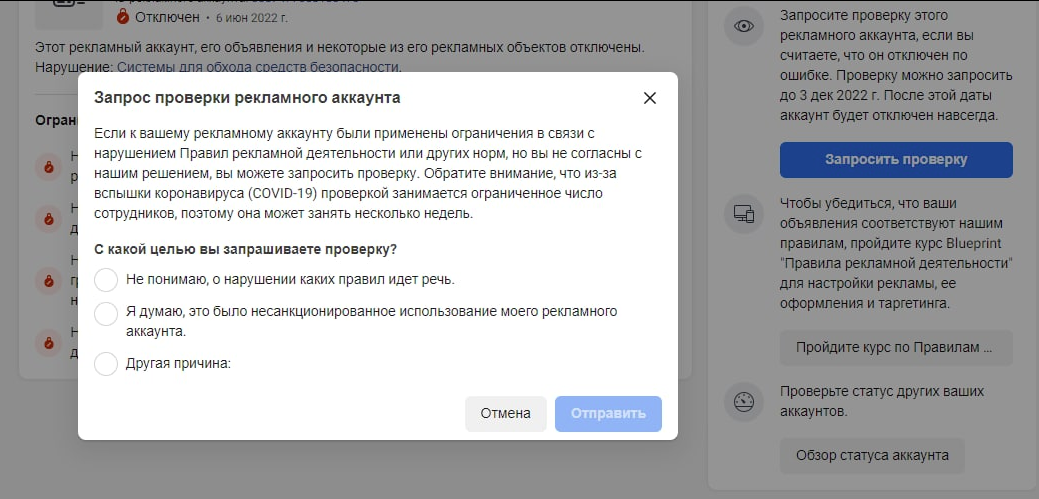Click the Отмена button
1039x499 pixels.
click(506, 414)
